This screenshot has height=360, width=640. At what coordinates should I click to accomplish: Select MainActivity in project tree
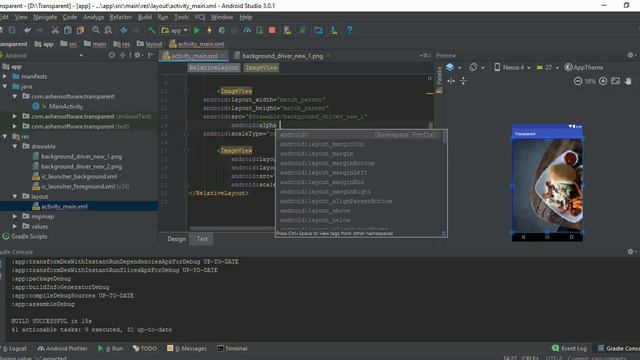pos(66,107)
